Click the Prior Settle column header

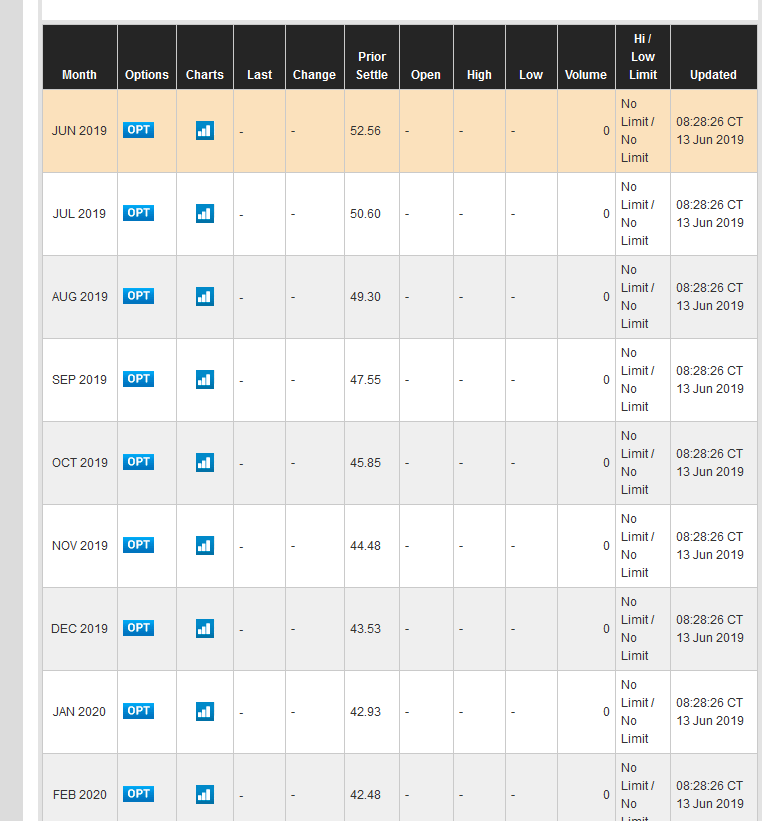coord(371,65)
